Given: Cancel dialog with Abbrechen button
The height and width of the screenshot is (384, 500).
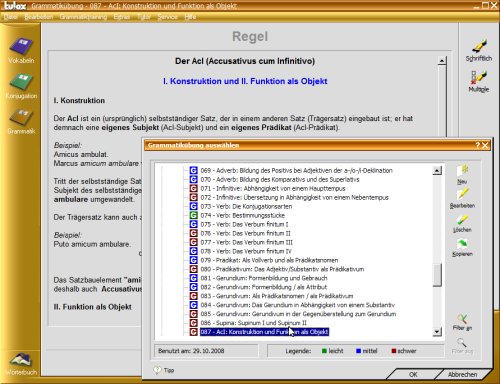Looking at the screenshot, I should (462, 374).
